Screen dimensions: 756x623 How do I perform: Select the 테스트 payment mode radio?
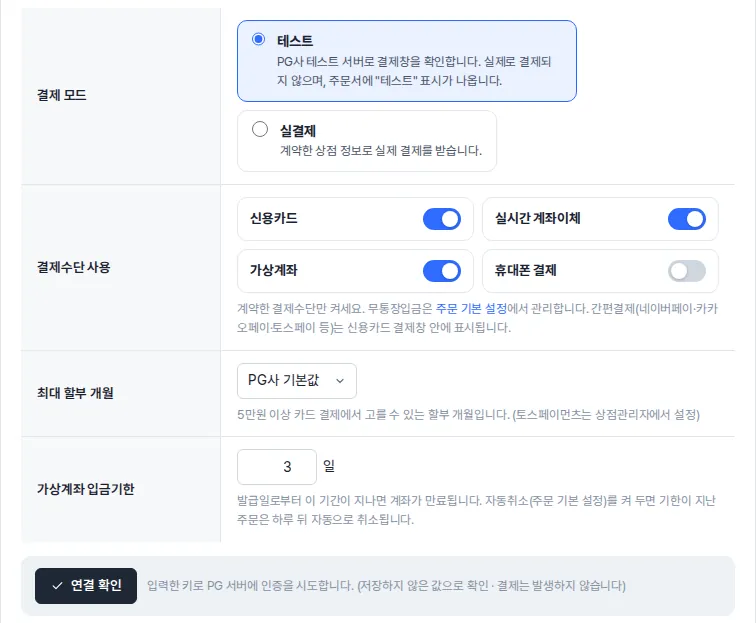tap(258, 39)
